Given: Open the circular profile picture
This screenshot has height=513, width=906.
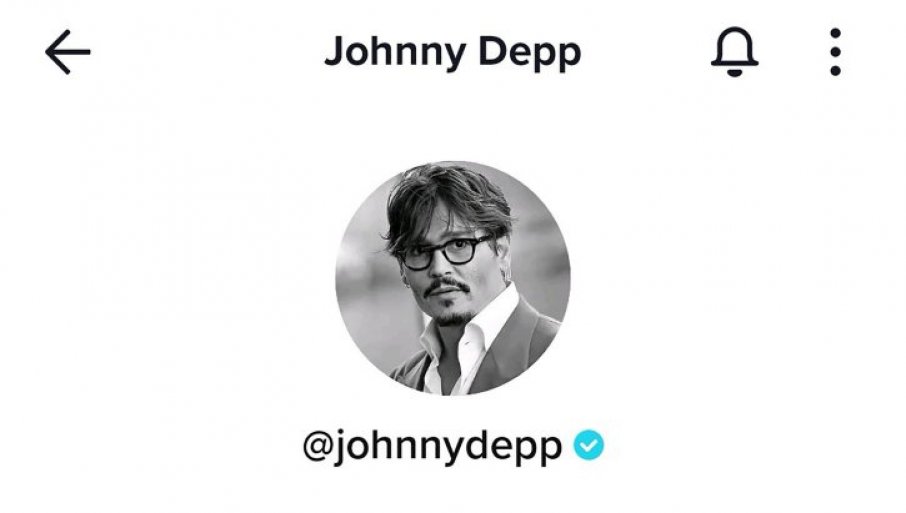Looking at the screenshot, I should [453, 278].
